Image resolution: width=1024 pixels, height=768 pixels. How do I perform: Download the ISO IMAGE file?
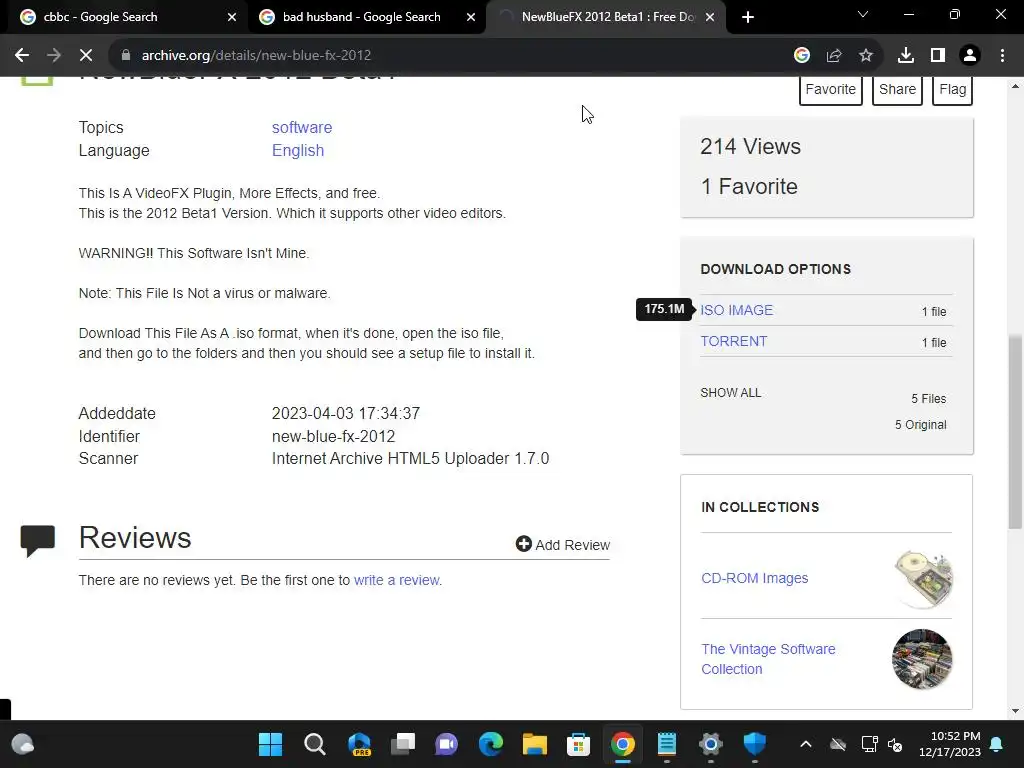pyautogui.click(x=737, y=310)
